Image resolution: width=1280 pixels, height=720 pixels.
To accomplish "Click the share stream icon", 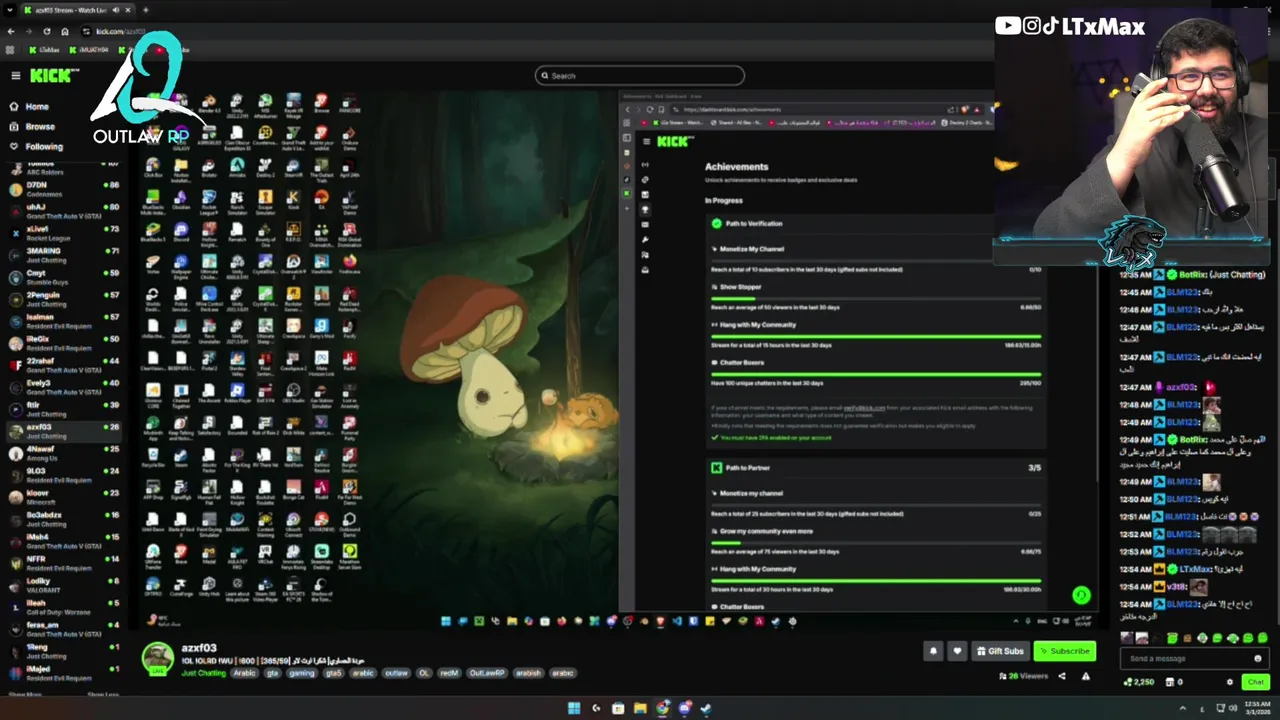I will click(1062, 676).
